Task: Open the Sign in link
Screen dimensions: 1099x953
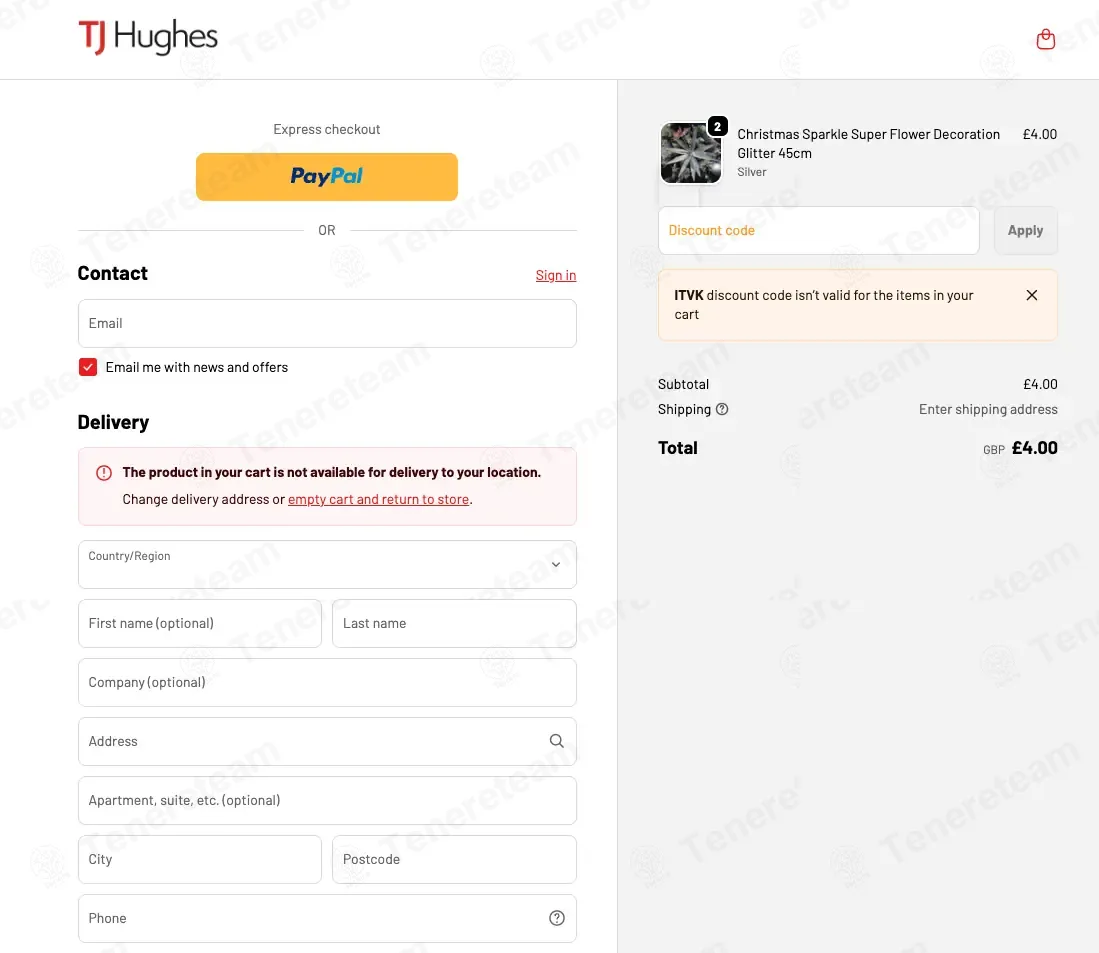Action: pos(556,275)
